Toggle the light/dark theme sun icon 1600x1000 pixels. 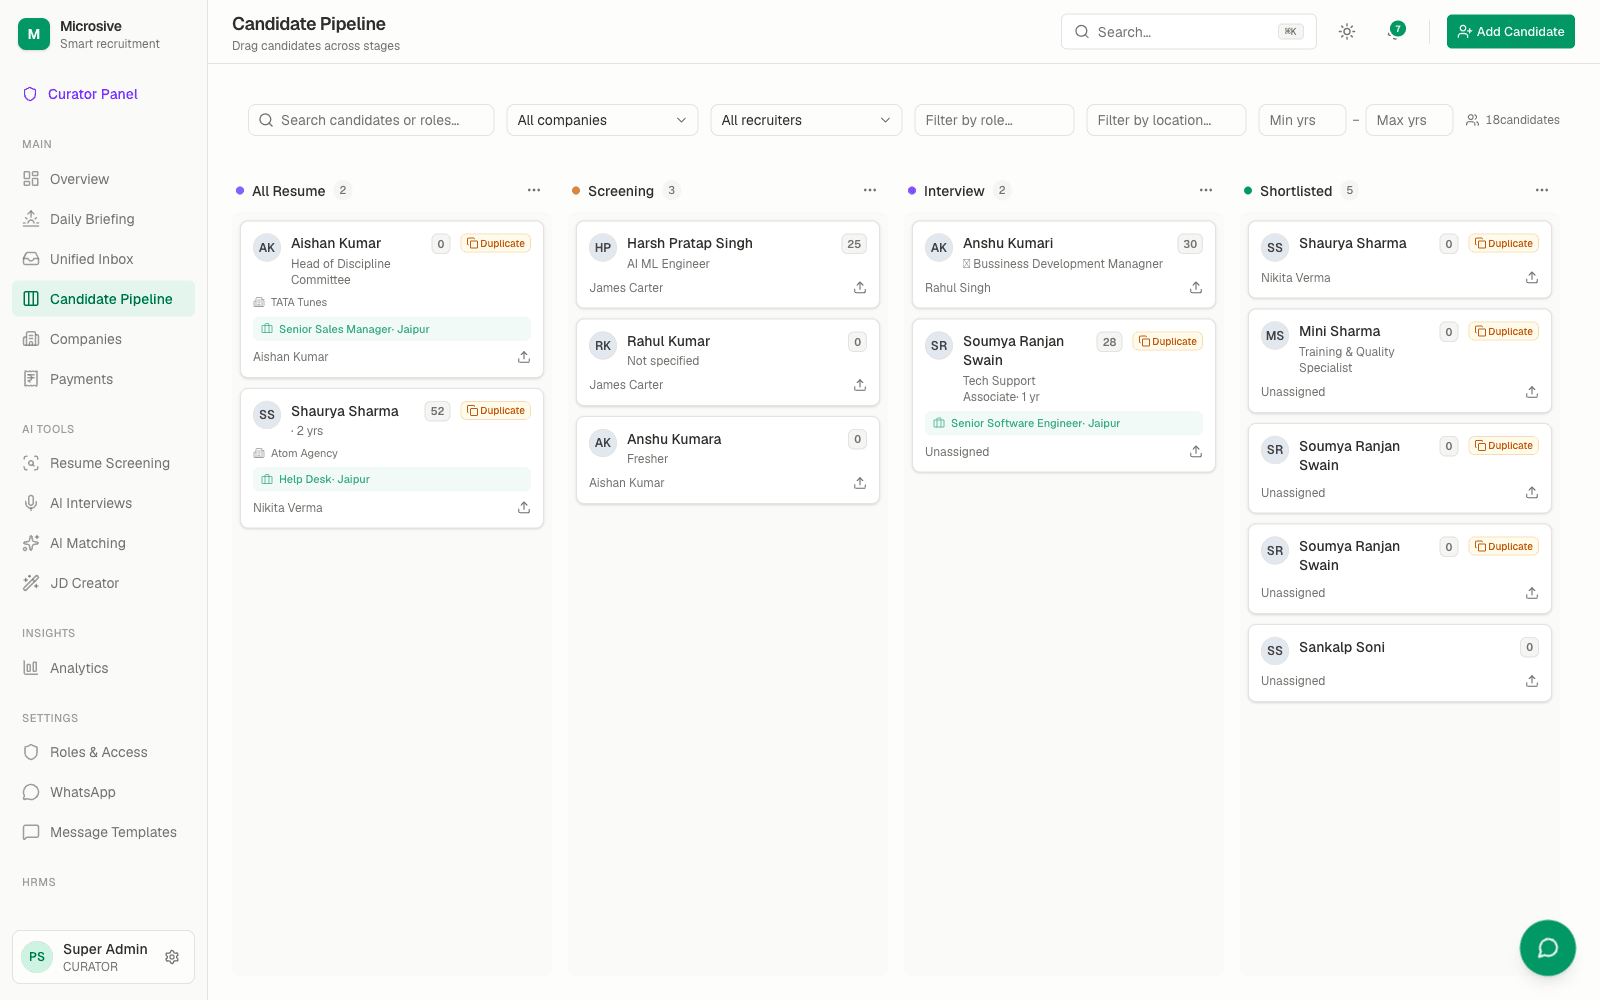[x=1347, y=32]
